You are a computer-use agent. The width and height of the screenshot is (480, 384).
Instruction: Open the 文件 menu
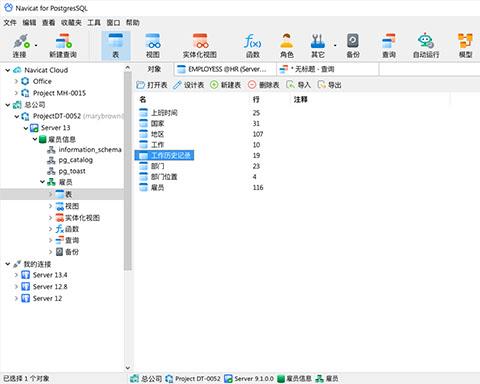click(10, 23)
